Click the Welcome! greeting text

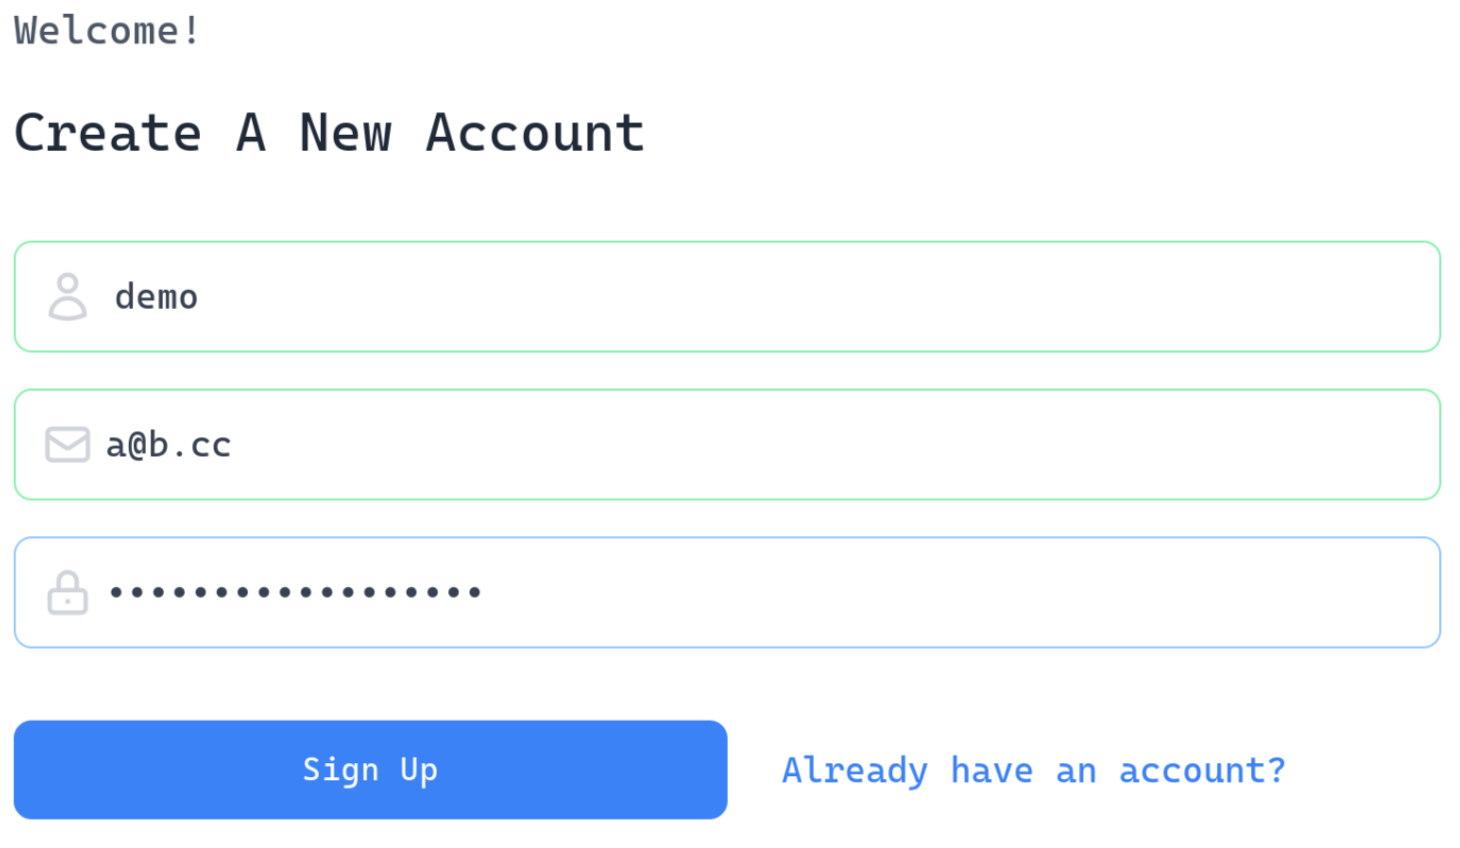click(107, 30)
